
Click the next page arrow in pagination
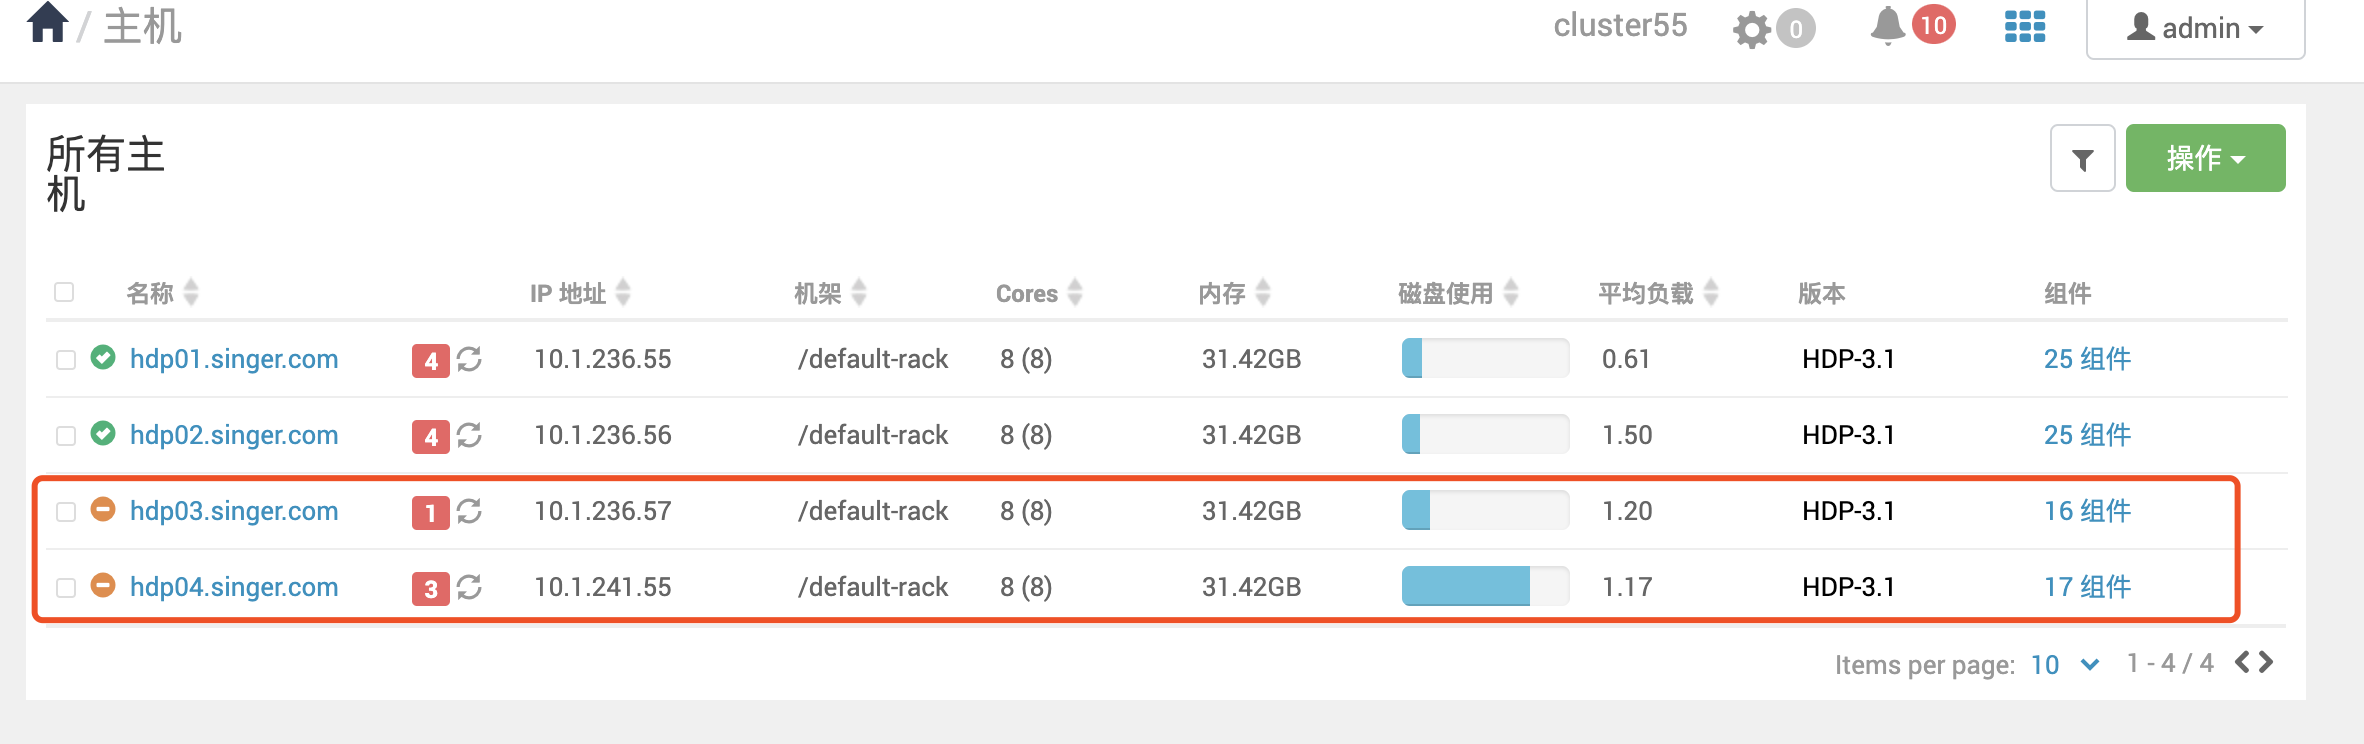click(x=2266, y=662)
